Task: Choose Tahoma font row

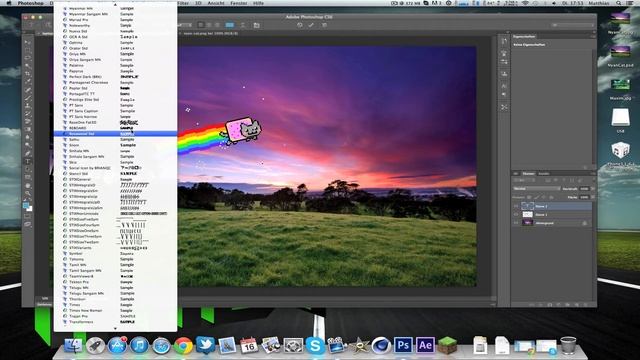Action: [116, 259]
